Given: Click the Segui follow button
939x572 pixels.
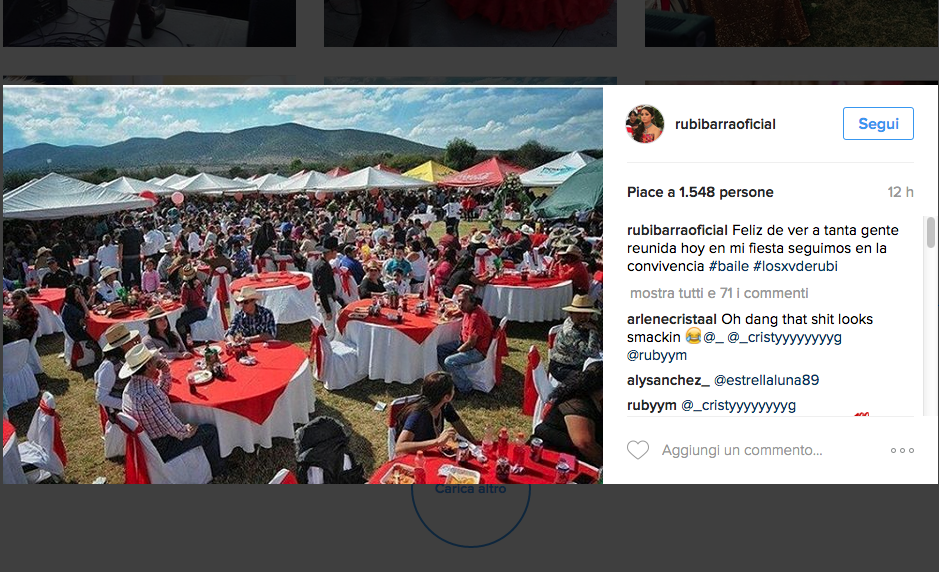Looking at the screenshot, I should (x=878, y=123).
